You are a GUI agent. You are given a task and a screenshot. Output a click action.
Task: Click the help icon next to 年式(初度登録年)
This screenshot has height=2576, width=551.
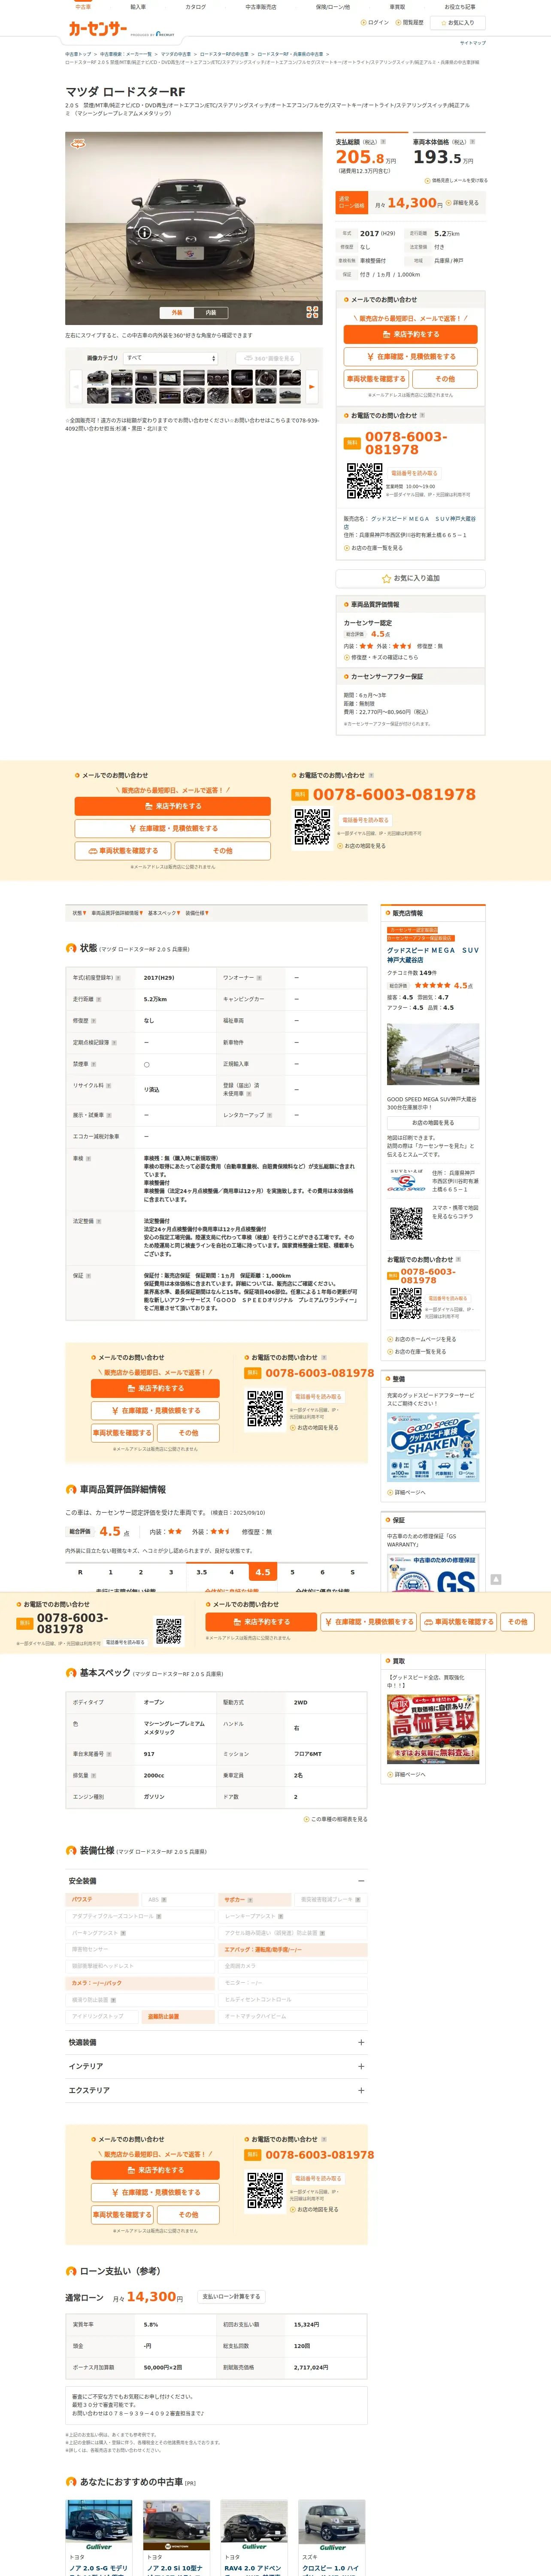pos(118,977)
